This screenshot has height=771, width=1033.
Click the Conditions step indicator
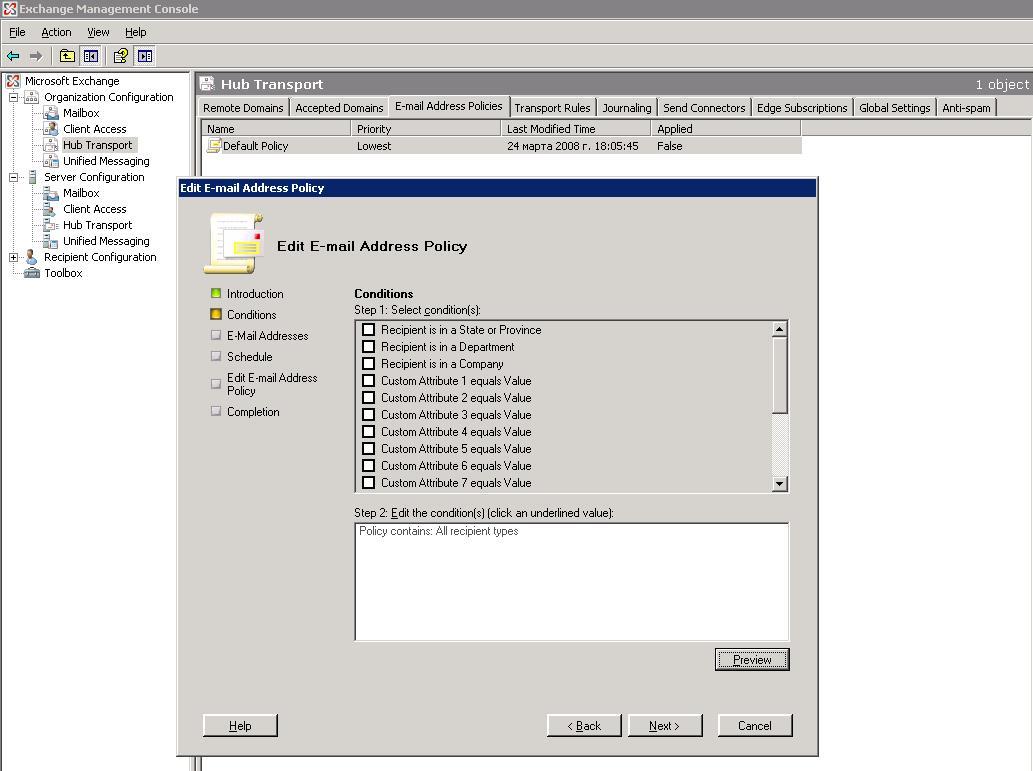point(216,314)
